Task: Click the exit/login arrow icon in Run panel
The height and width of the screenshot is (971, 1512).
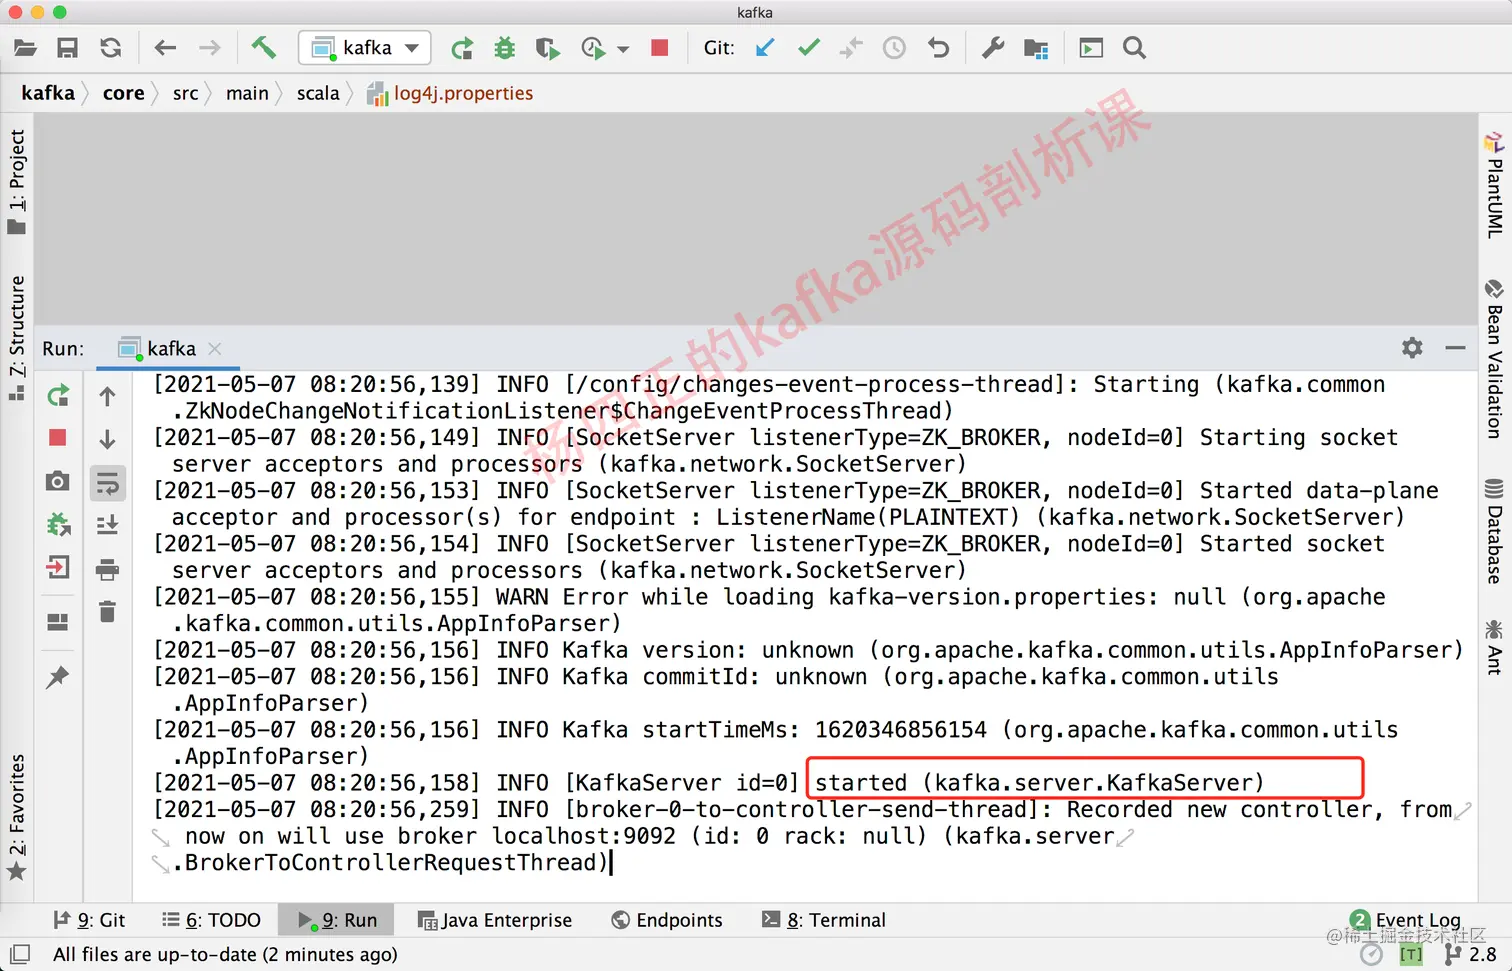Action: 58,567
